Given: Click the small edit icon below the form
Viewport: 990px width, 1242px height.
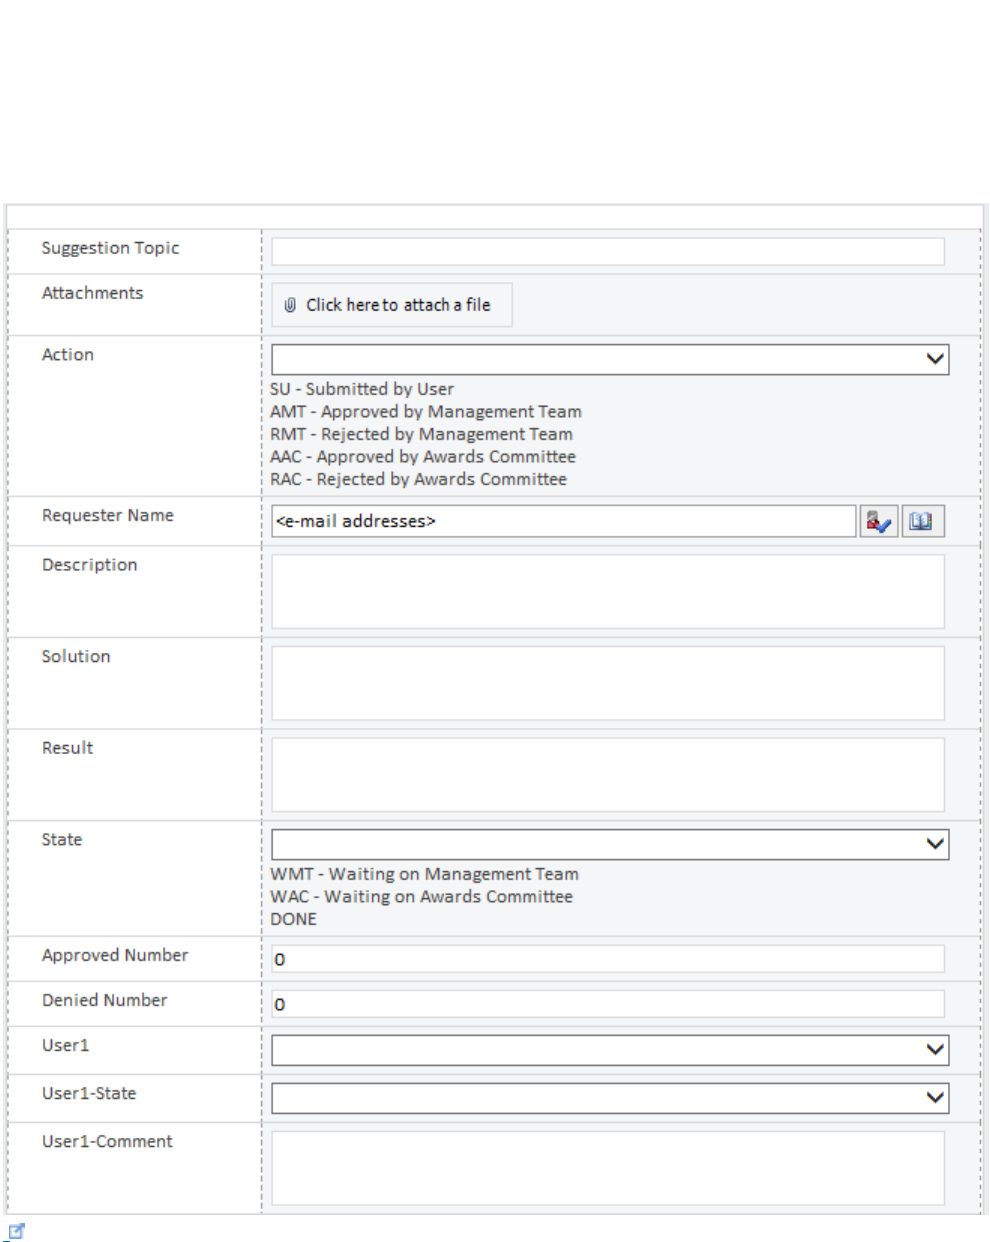Looking at the screenshot, I should tap(16, 1231).
